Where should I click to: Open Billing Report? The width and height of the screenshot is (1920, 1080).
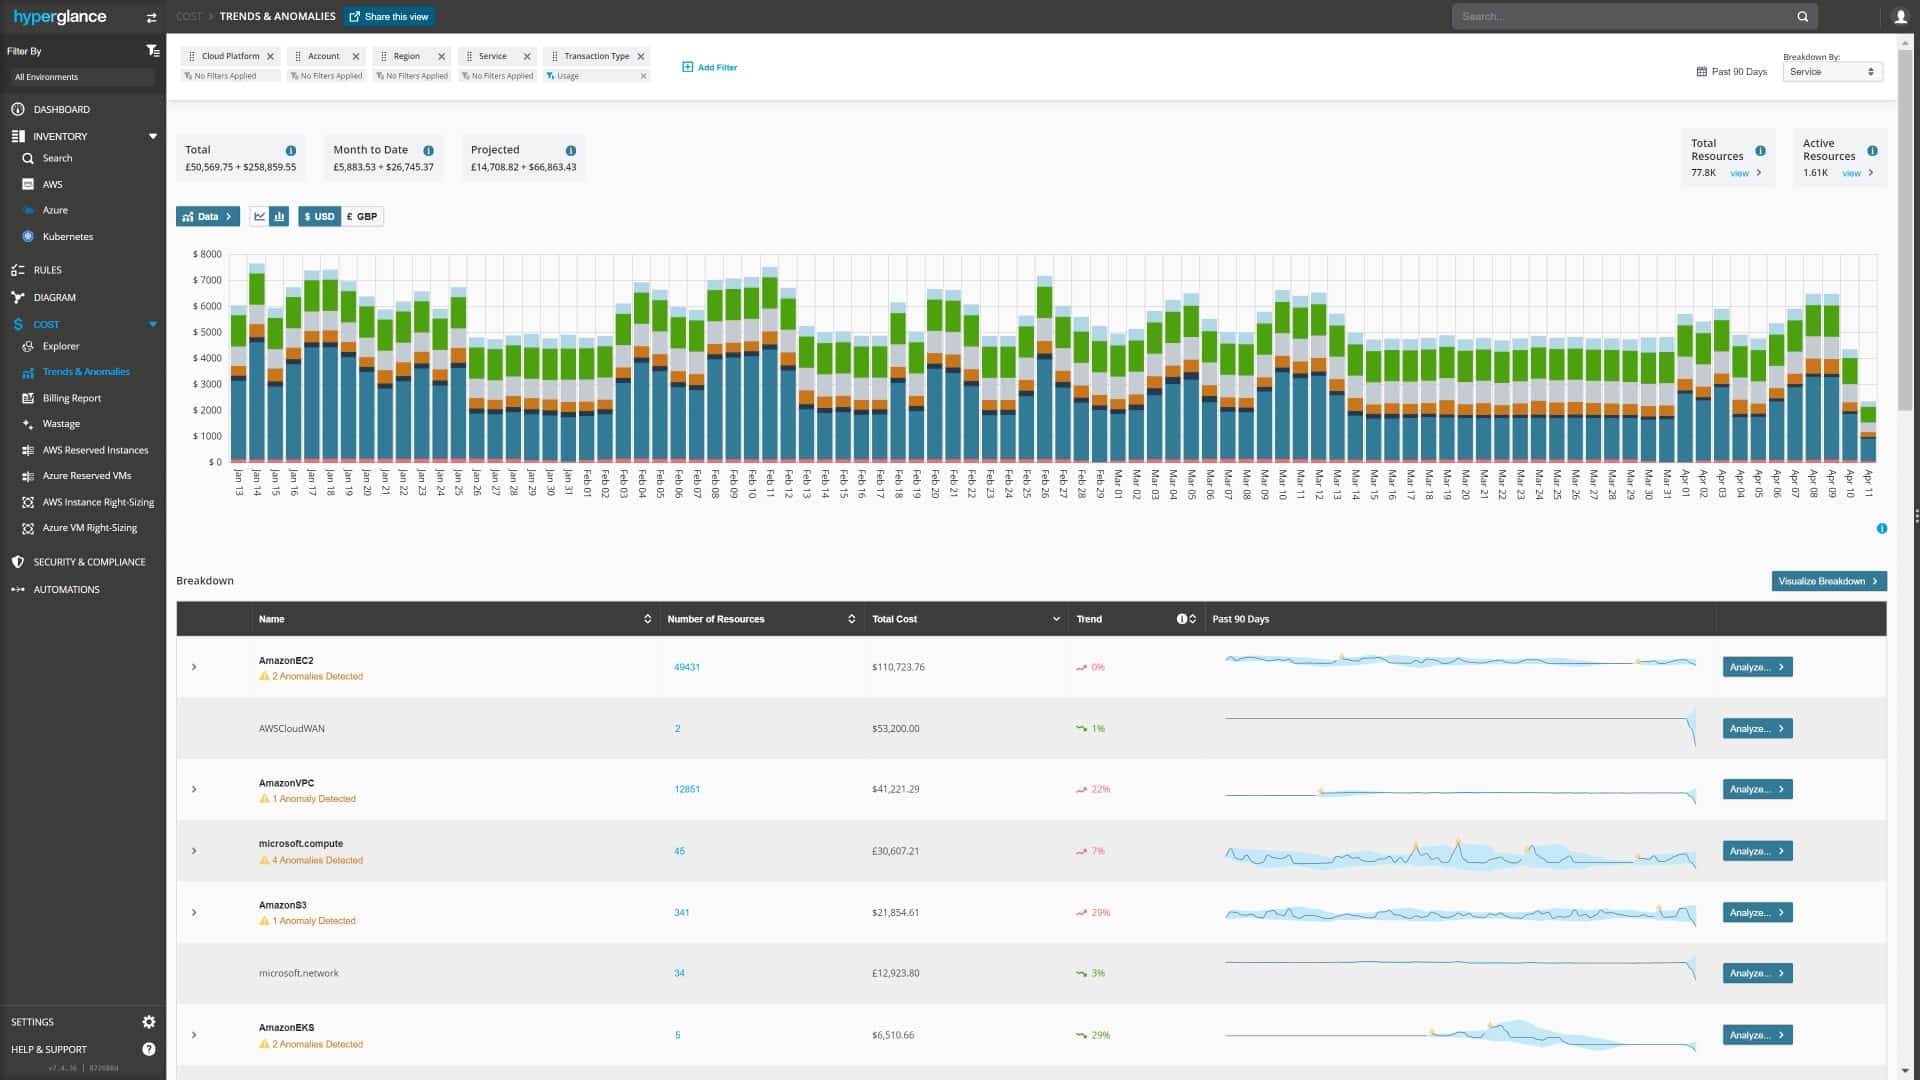(x=71, y=398)
